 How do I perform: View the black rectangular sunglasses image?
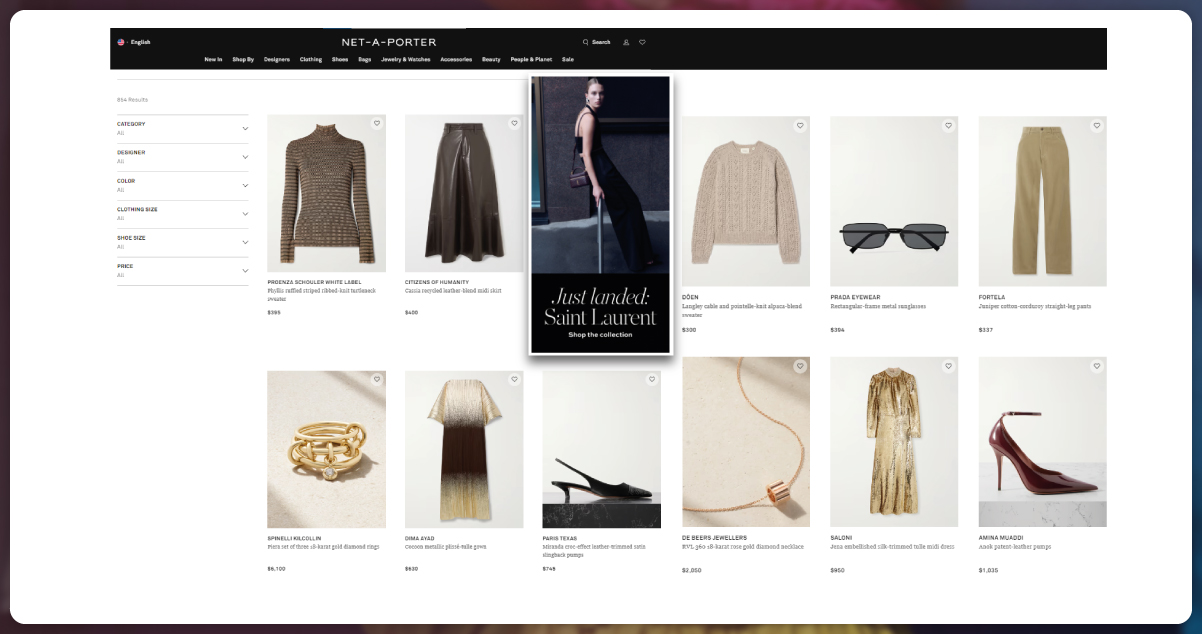point(894,201)
